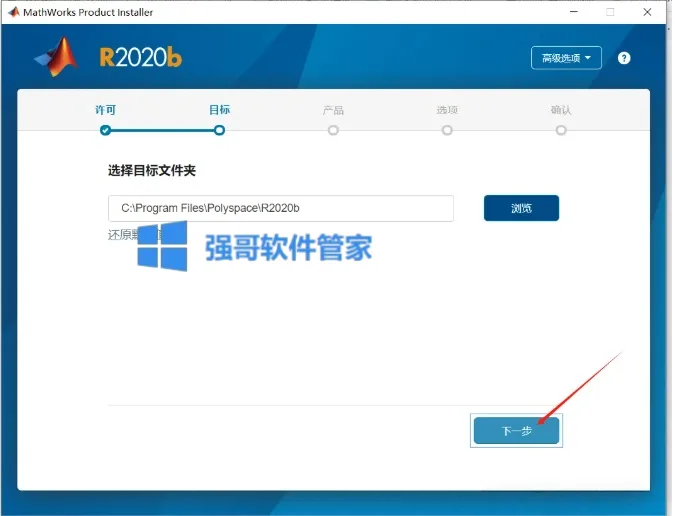Click the 选择目标文件夹 heading

tap(152, 171)
